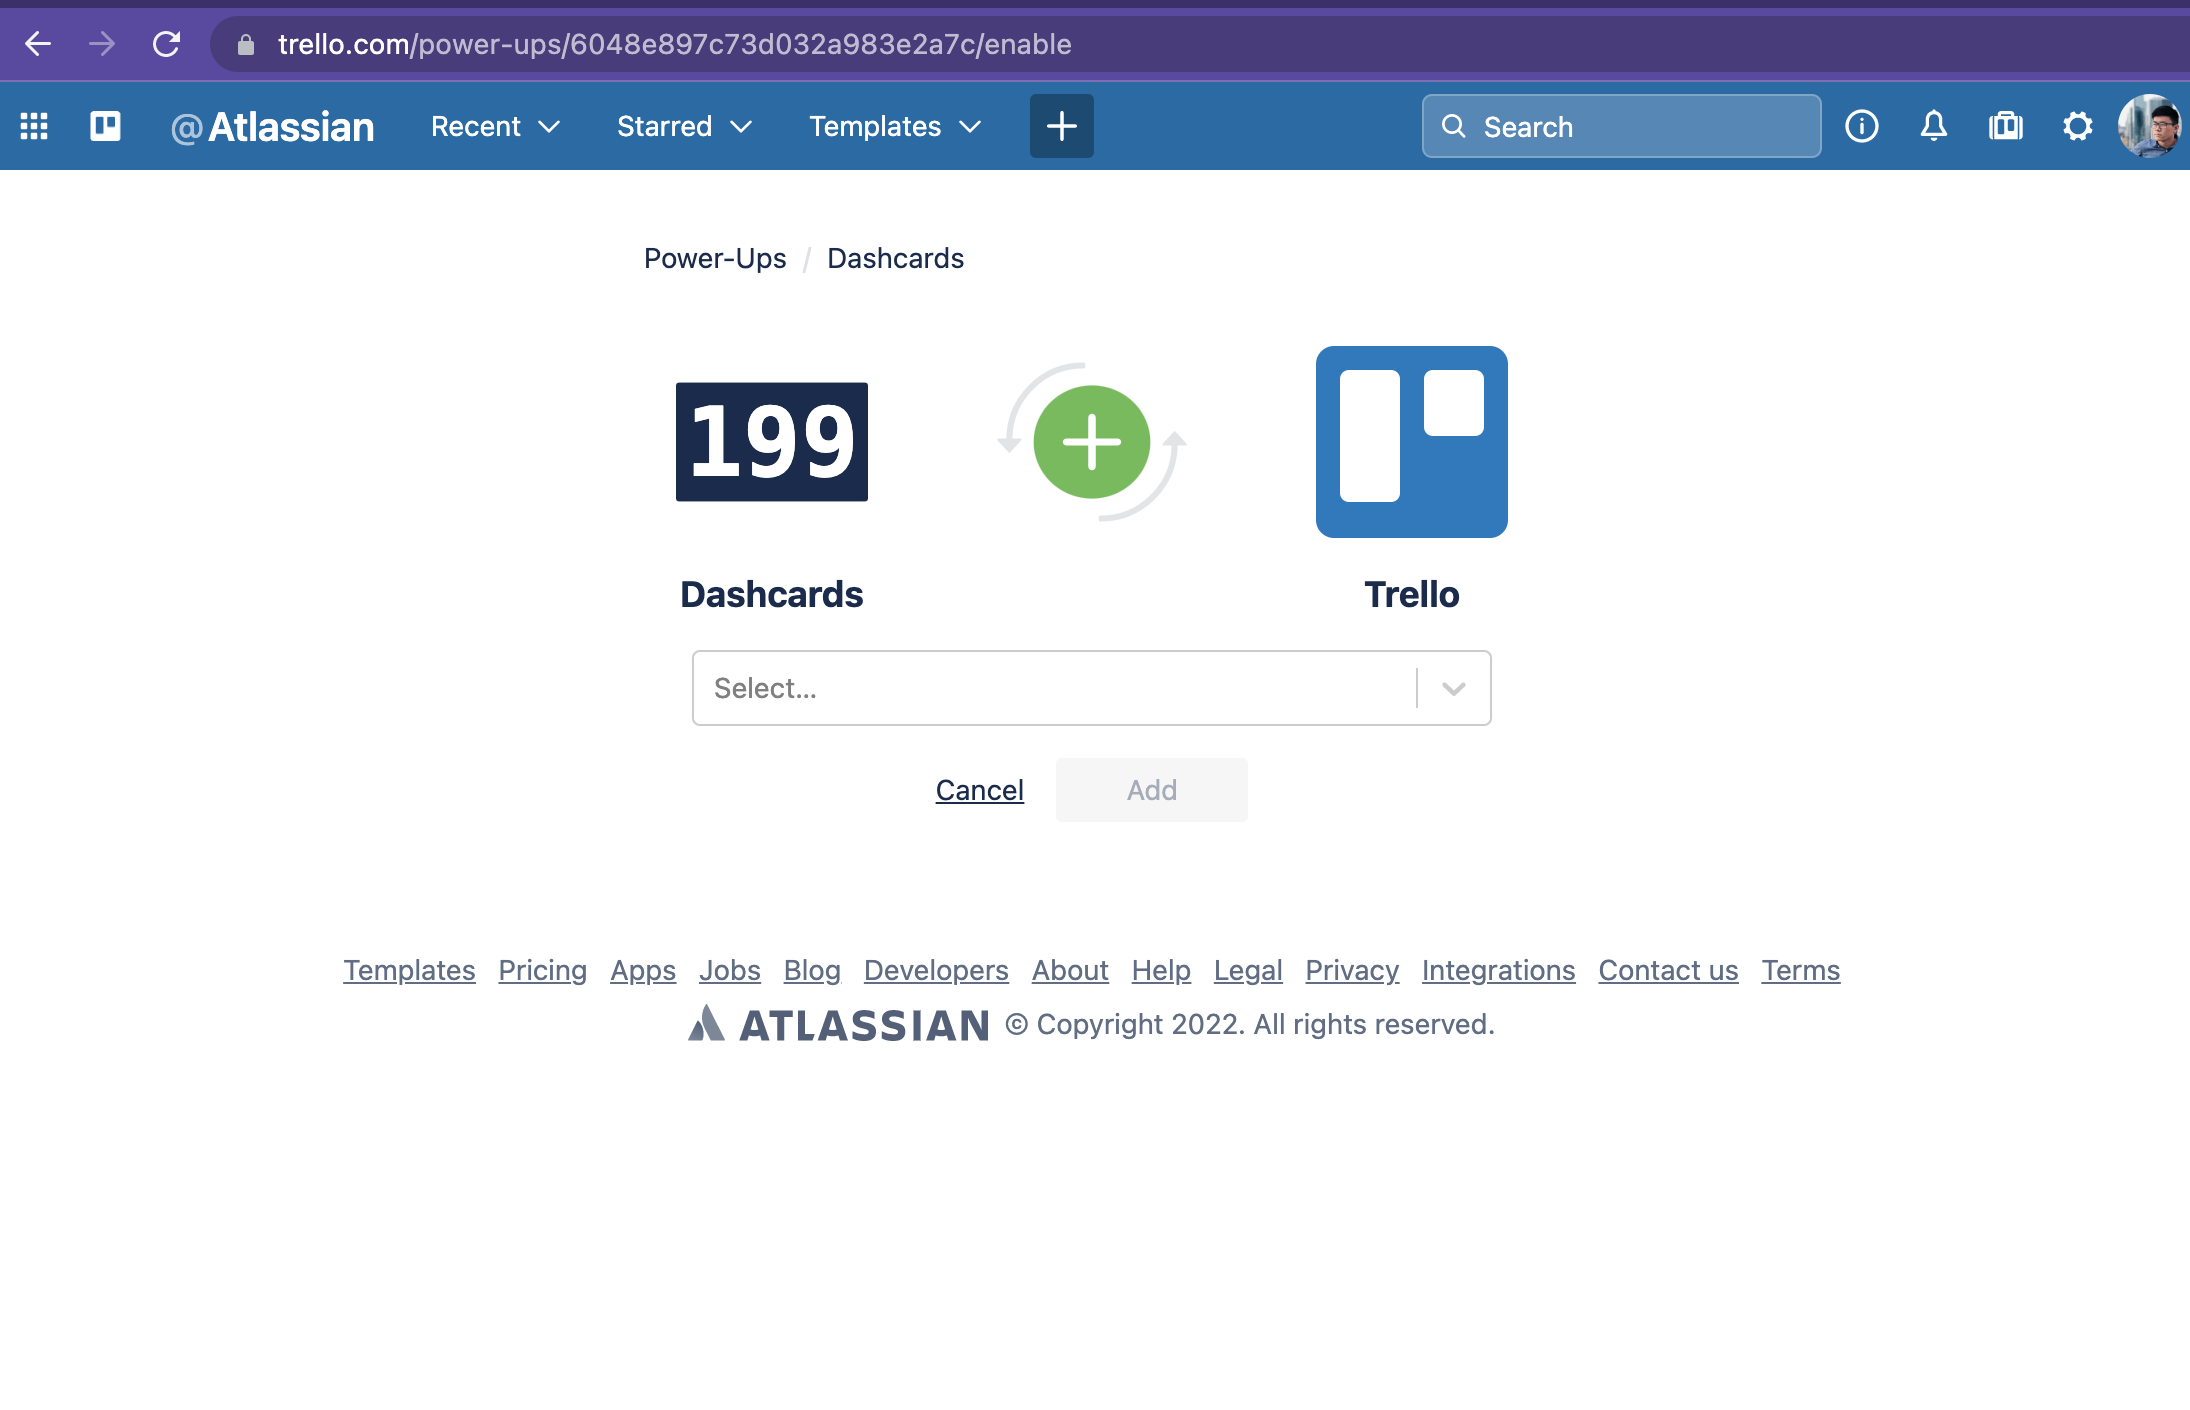Click the Select dropdown chevron arrow
This screenshot has height=1410, width=2190.
click(x=1454, y=688)
